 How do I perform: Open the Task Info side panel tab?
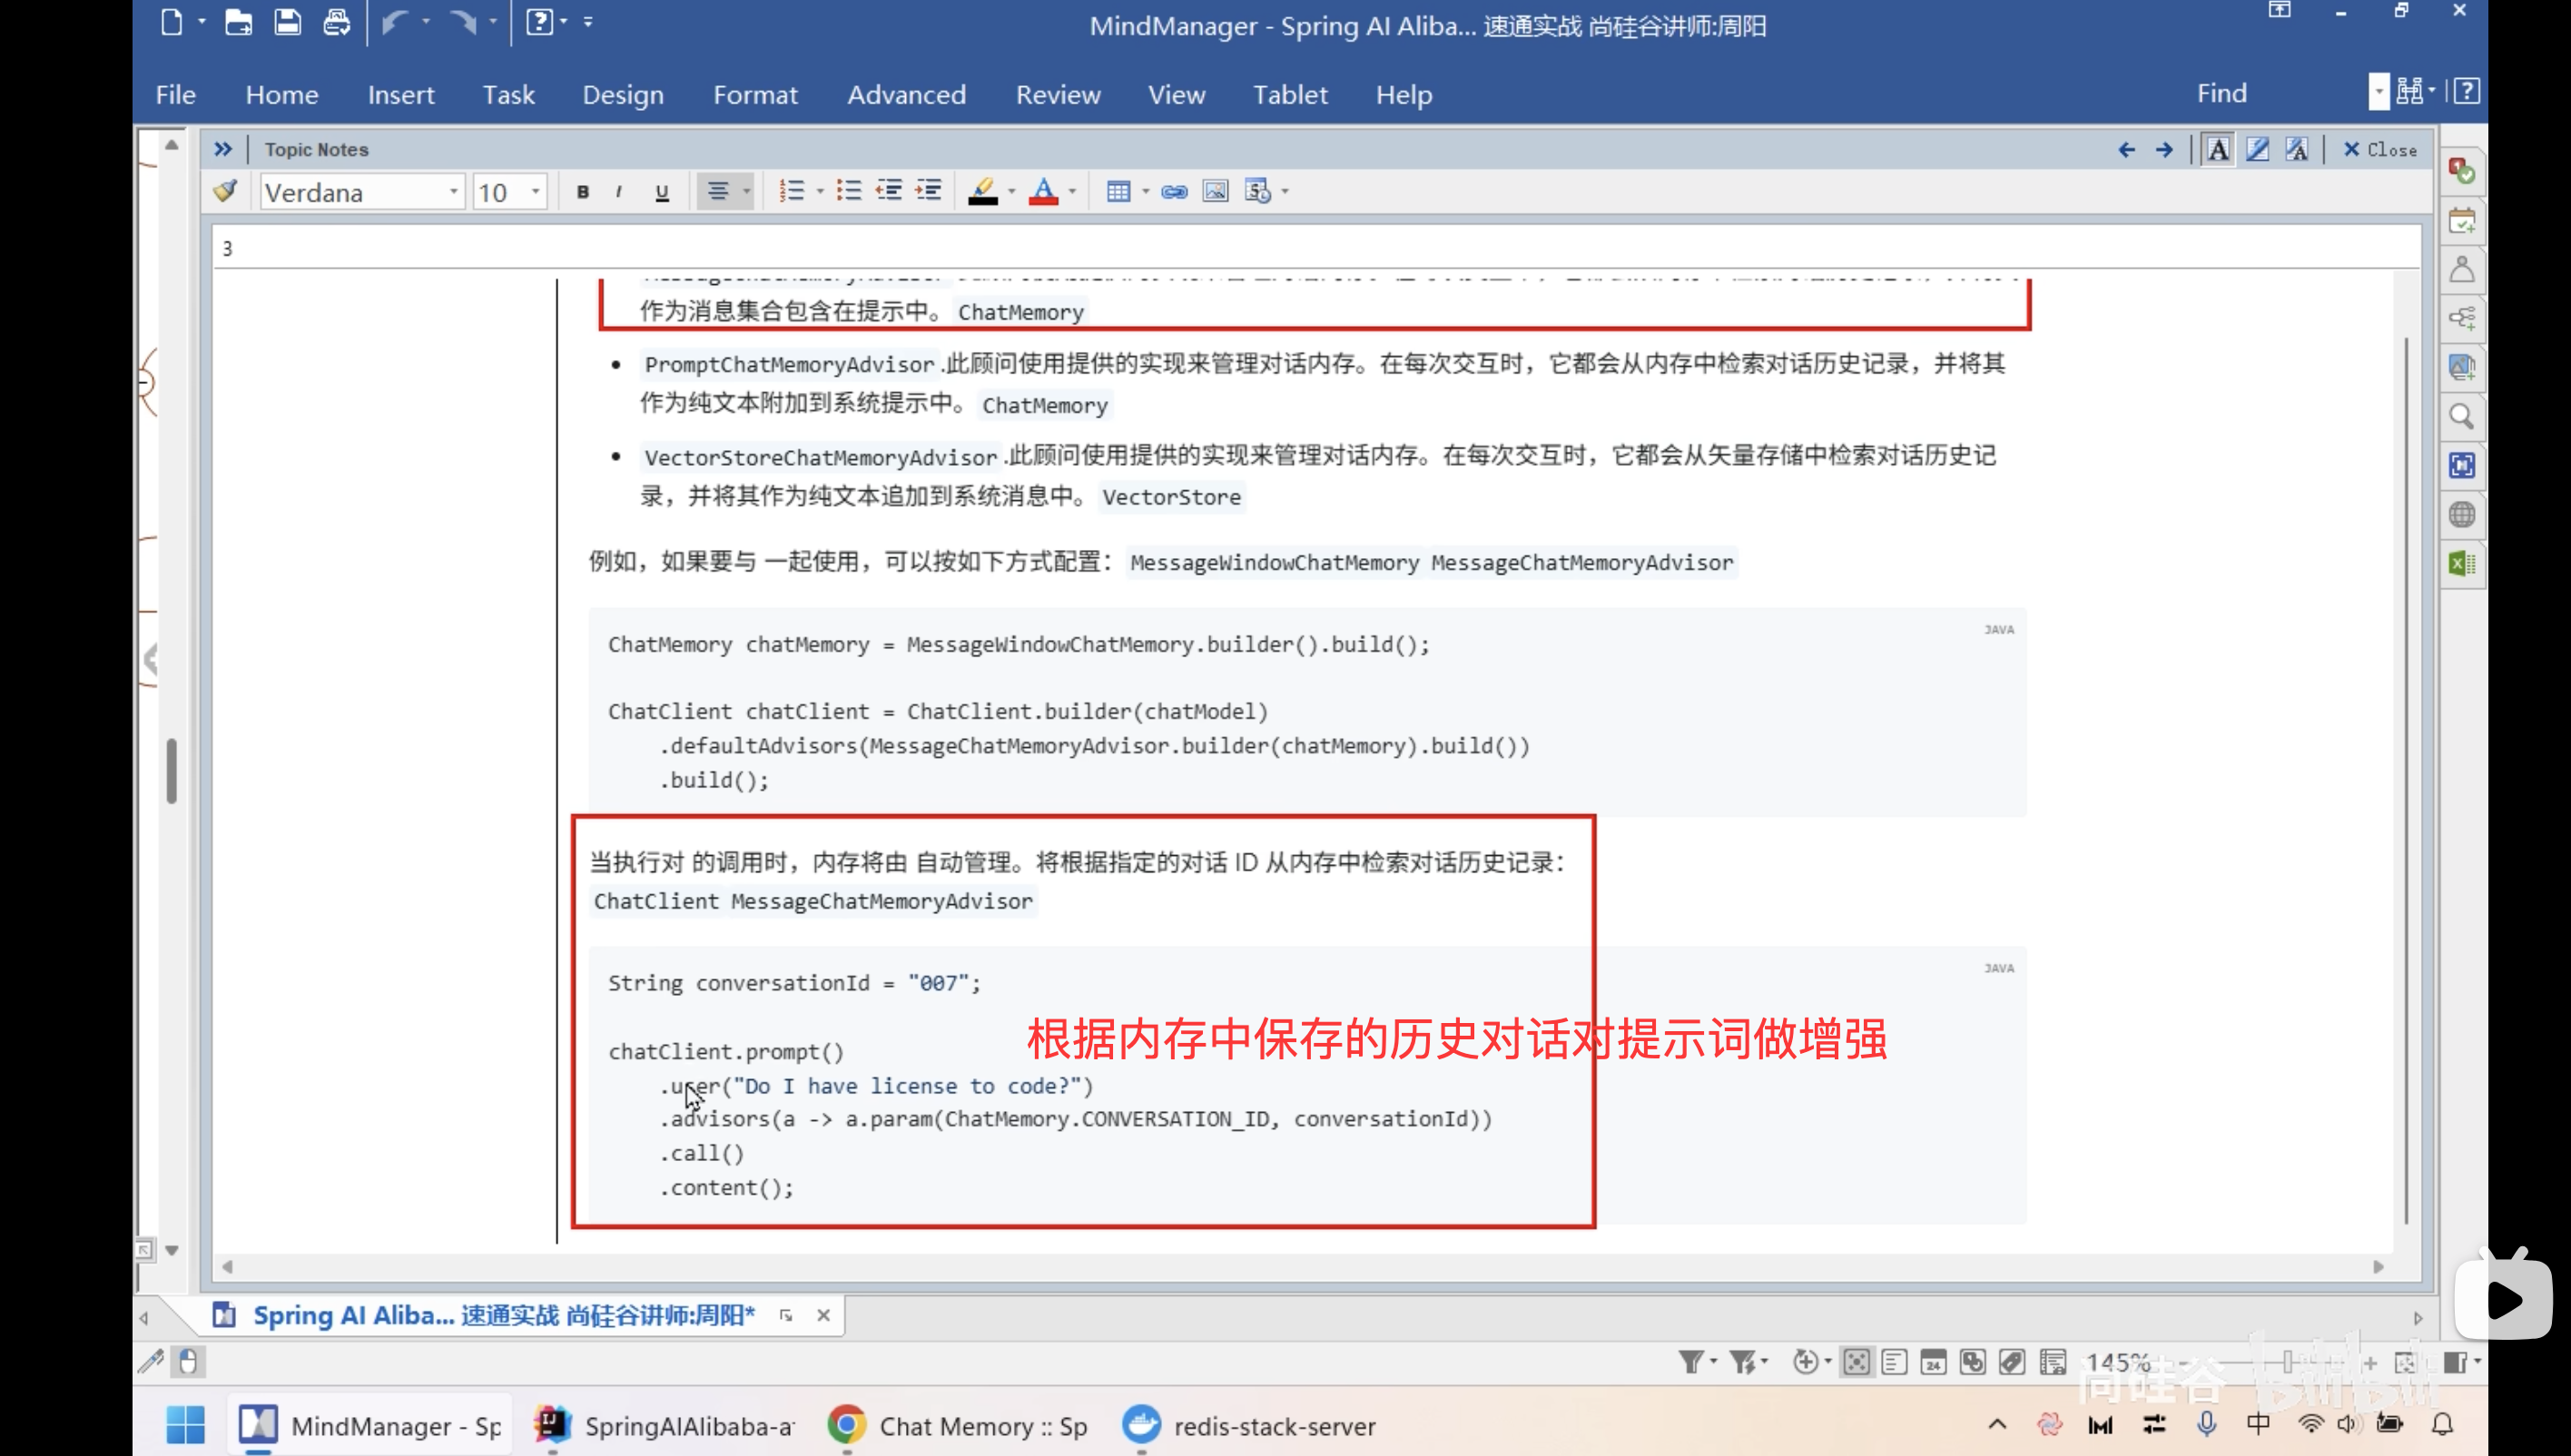coord(2462,171)
